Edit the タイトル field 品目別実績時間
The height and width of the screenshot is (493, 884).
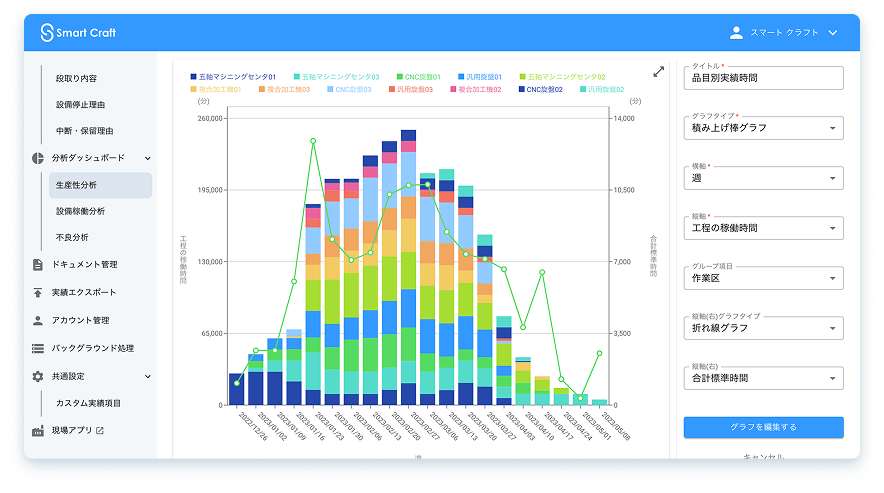pos(763,78)
